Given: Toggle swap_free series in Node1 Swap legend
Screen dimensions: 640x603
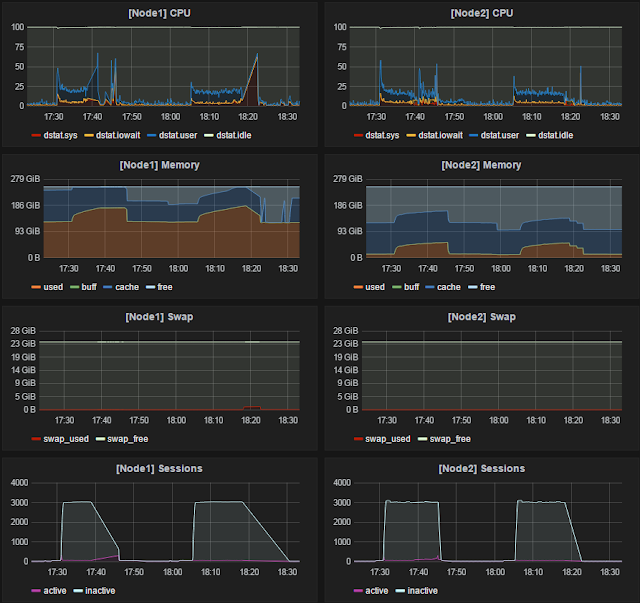Looking at the screenshot, I should point(122,439).
